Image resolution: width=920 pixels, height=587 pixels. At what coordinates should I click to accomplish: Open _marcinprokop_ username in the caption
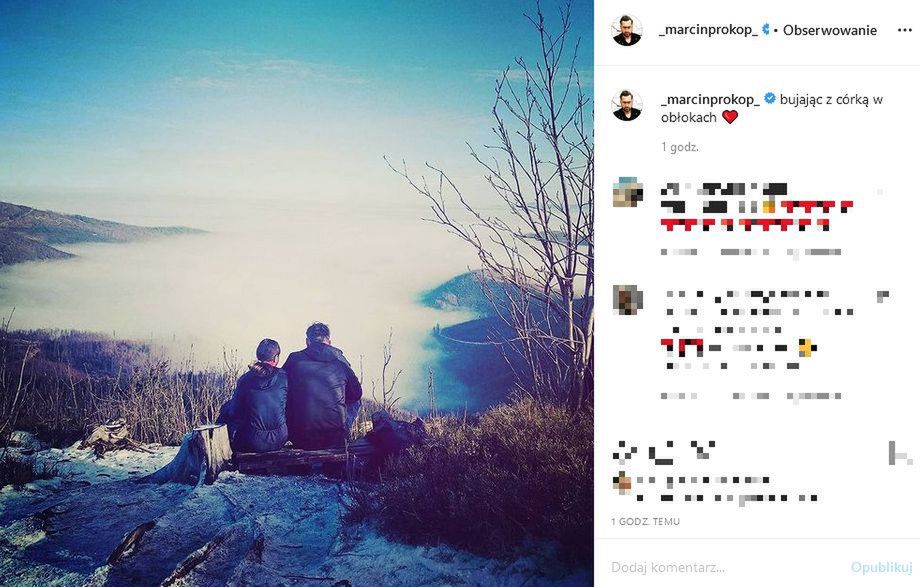pyautogui.click(x=710, y=99)
